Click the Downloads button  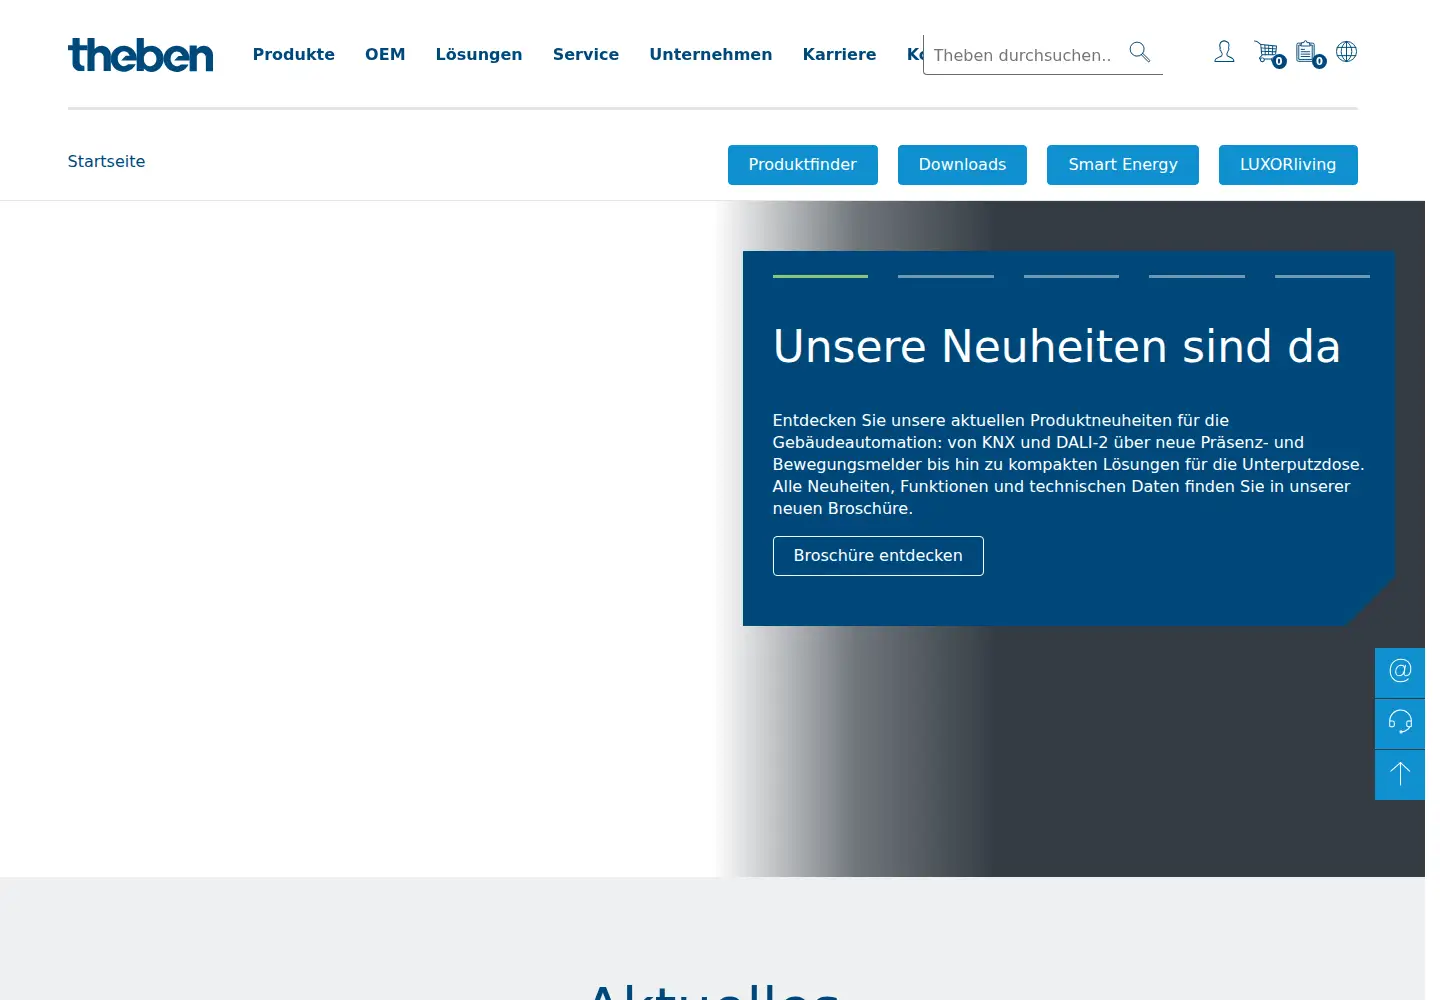coord(962,165)
